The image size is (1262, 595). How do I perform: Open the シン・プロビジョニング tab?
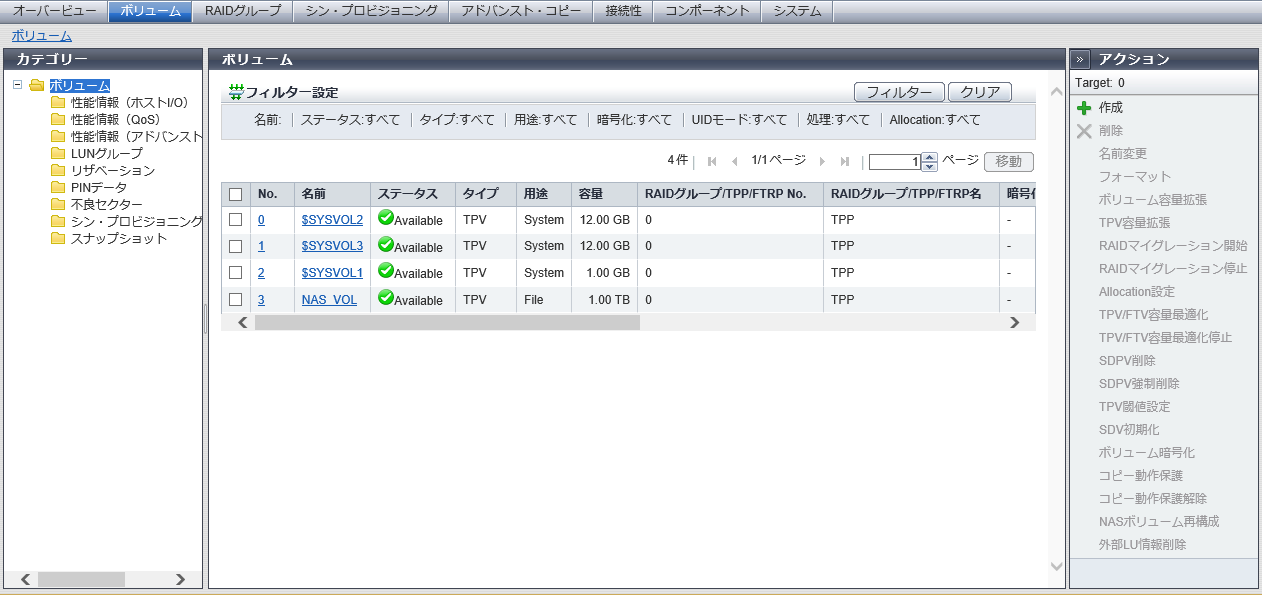click(371, 11)
